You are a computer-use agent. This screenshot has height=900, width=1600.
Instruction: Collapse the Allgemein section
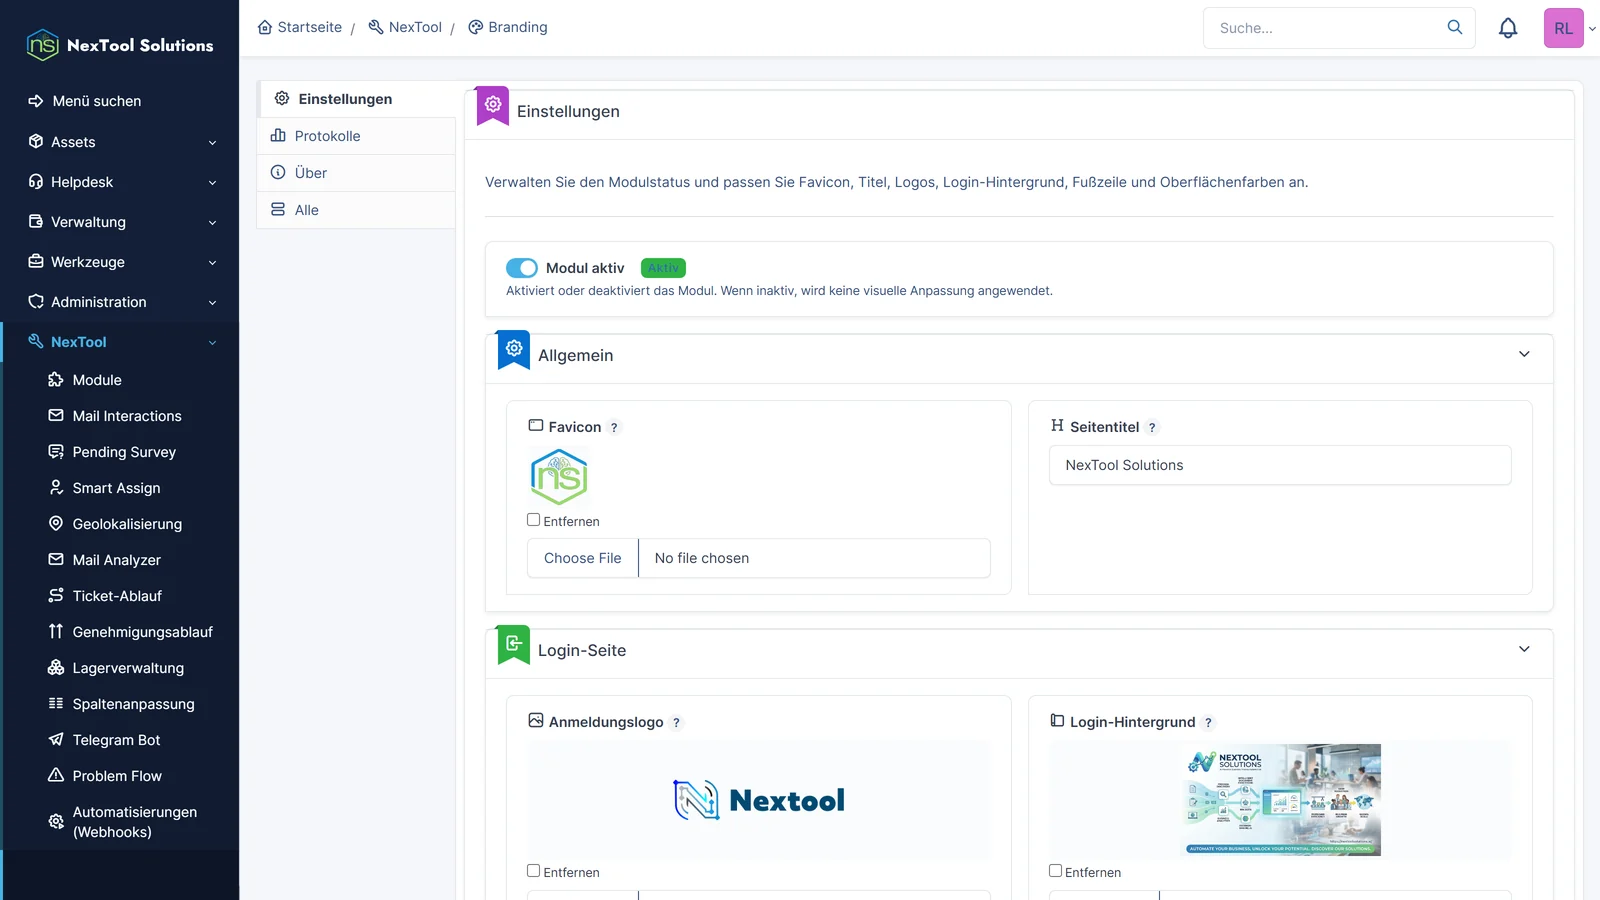(1524, 354)
